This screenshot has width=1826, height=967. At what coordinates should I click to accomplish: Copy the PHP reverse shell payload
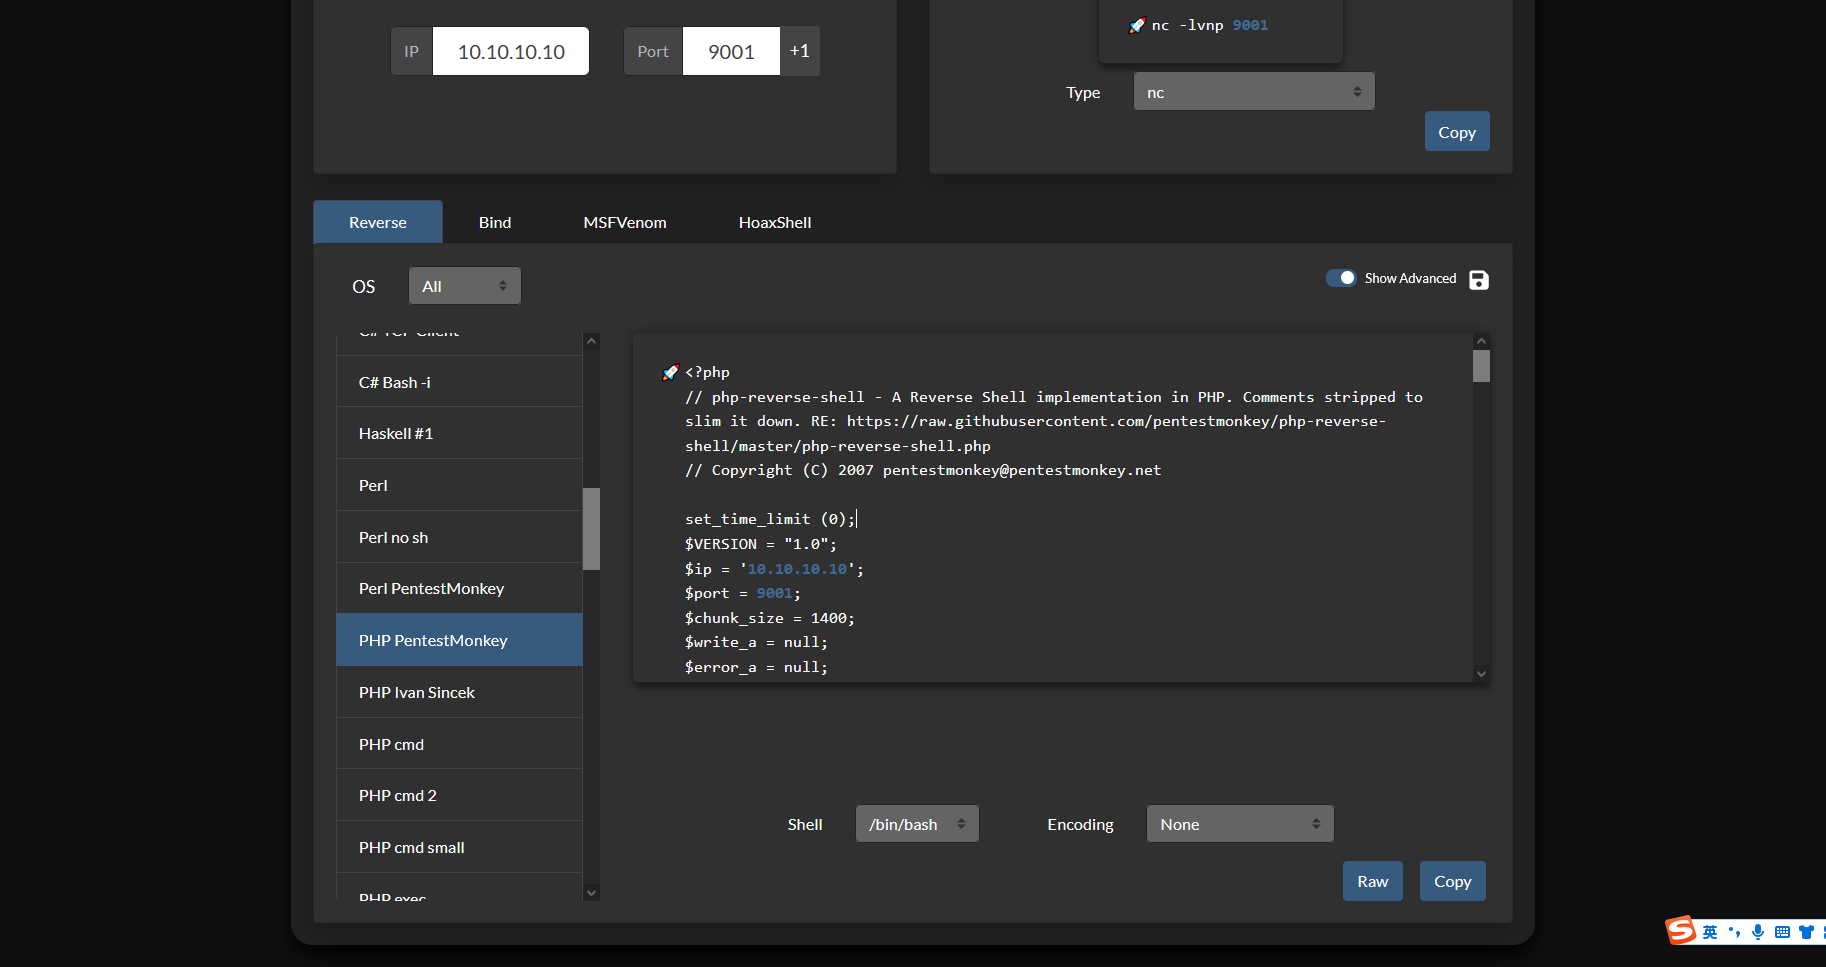click(1453, 881)
